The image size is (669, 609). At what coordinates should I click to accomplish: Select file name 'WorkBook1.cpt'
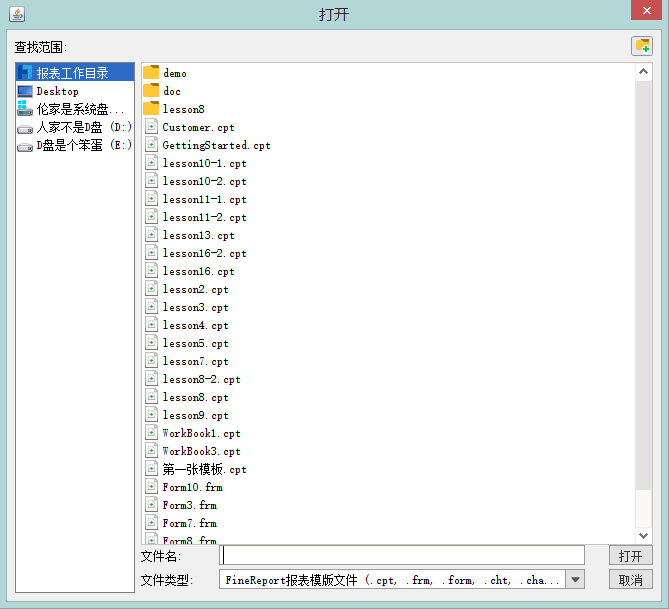201,433
